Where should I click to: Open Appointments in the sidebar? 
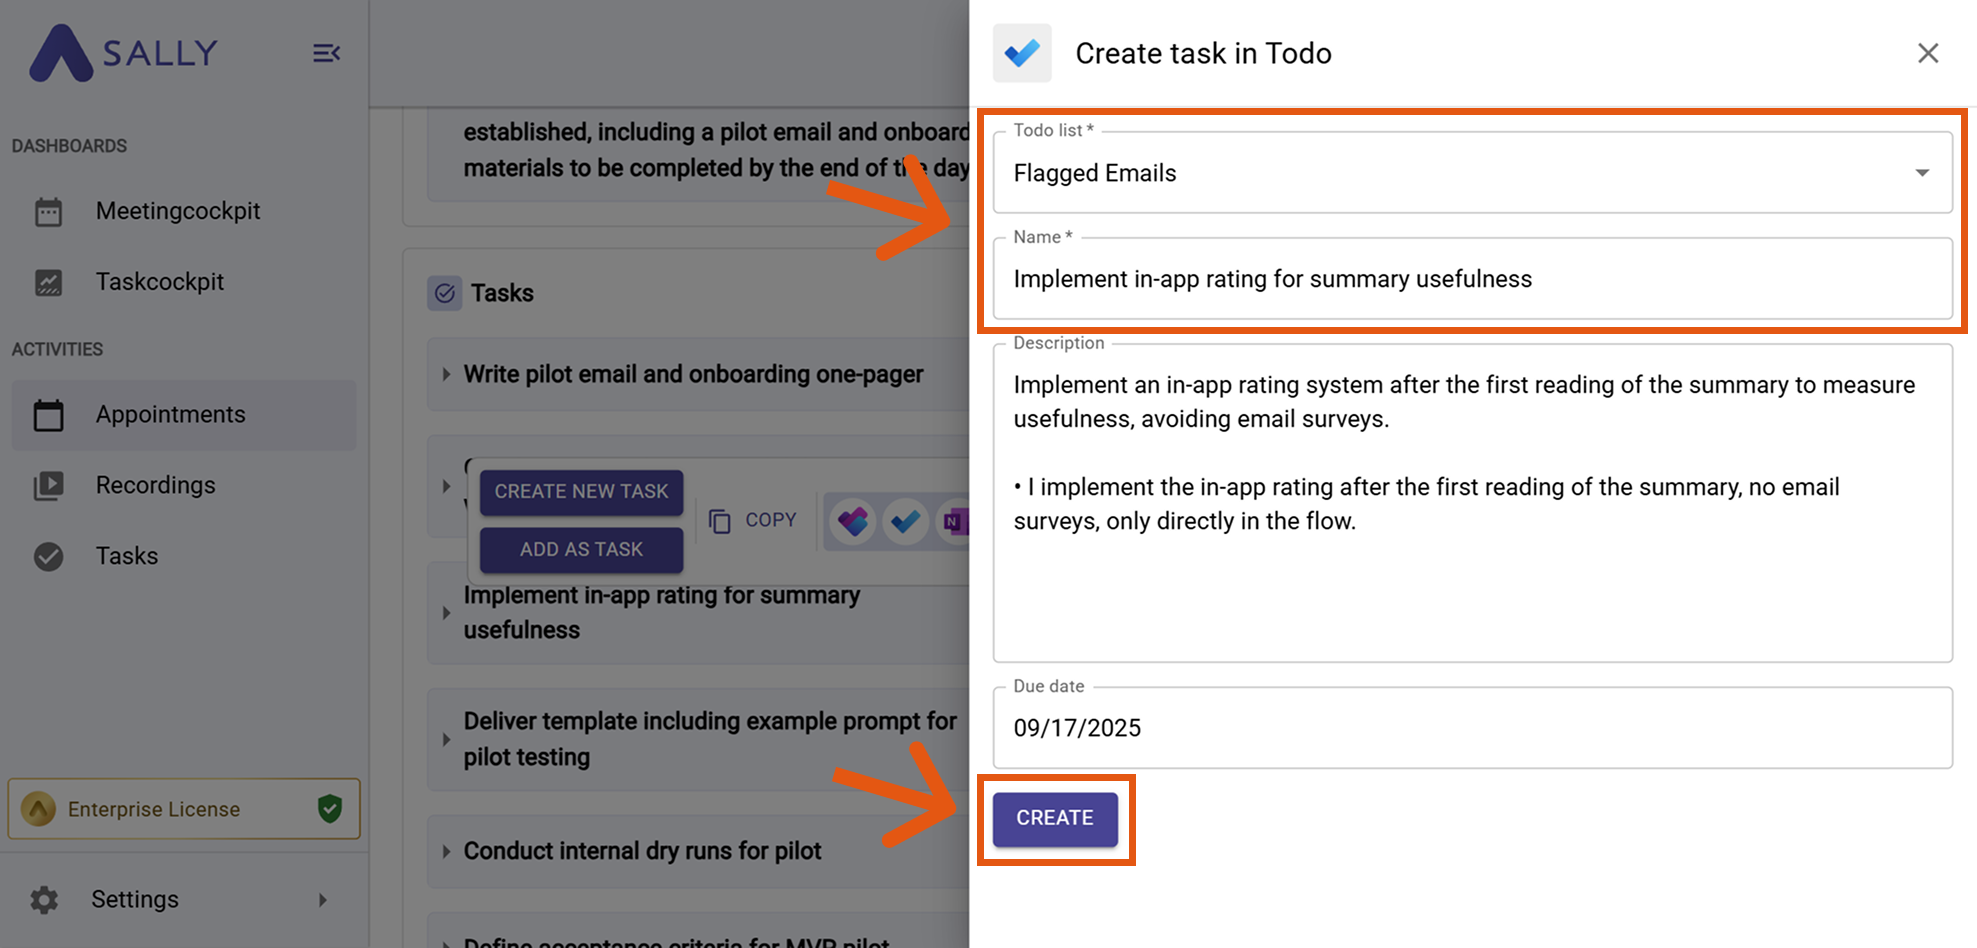[170, 414]
